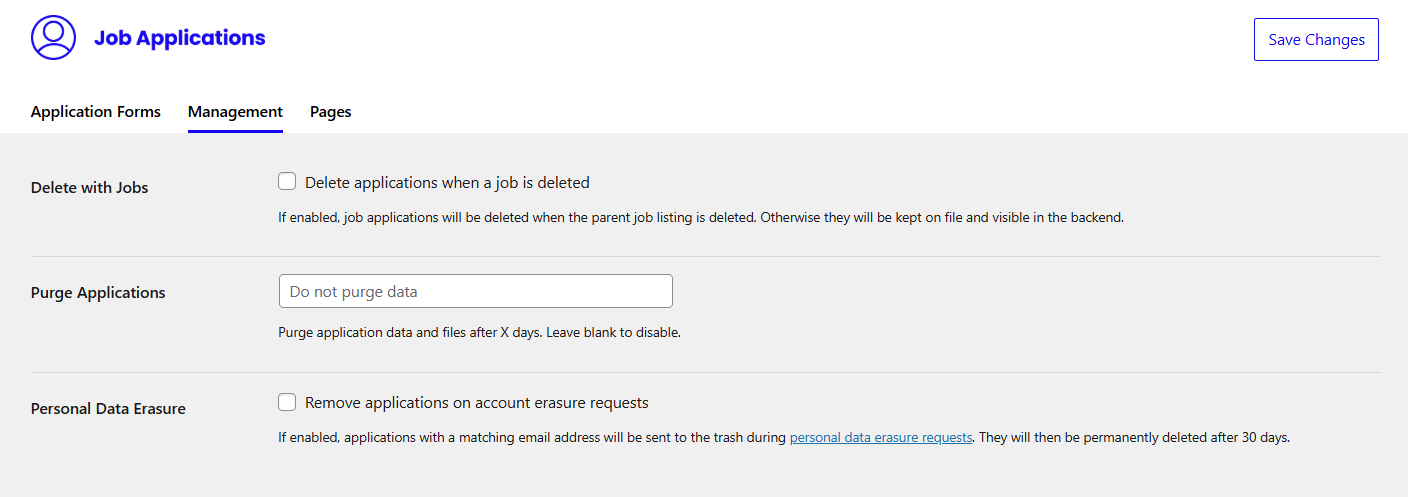Enable the Delete applications with job checkbox
The image size is (1408, 497).
[x=287, y=182]
